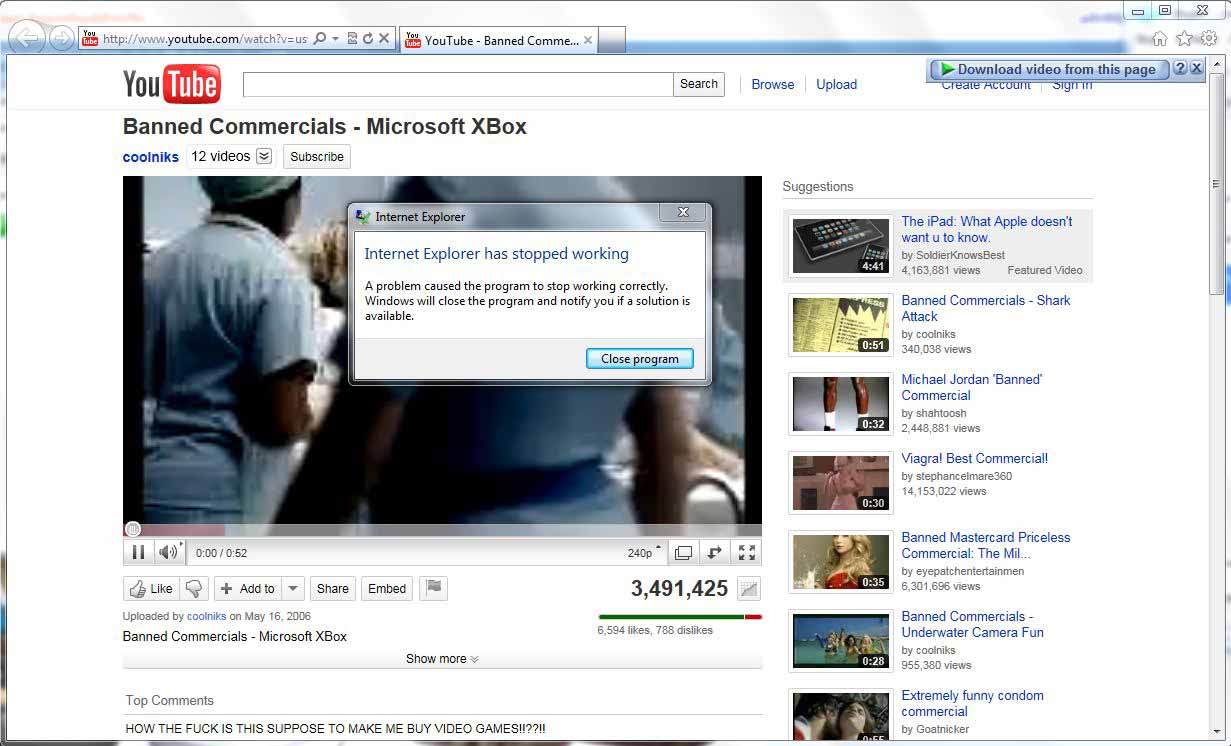Subscribe to the coolniks channel
The height and width of the screenshot is (746, 1231).
(x=317, y=157)
